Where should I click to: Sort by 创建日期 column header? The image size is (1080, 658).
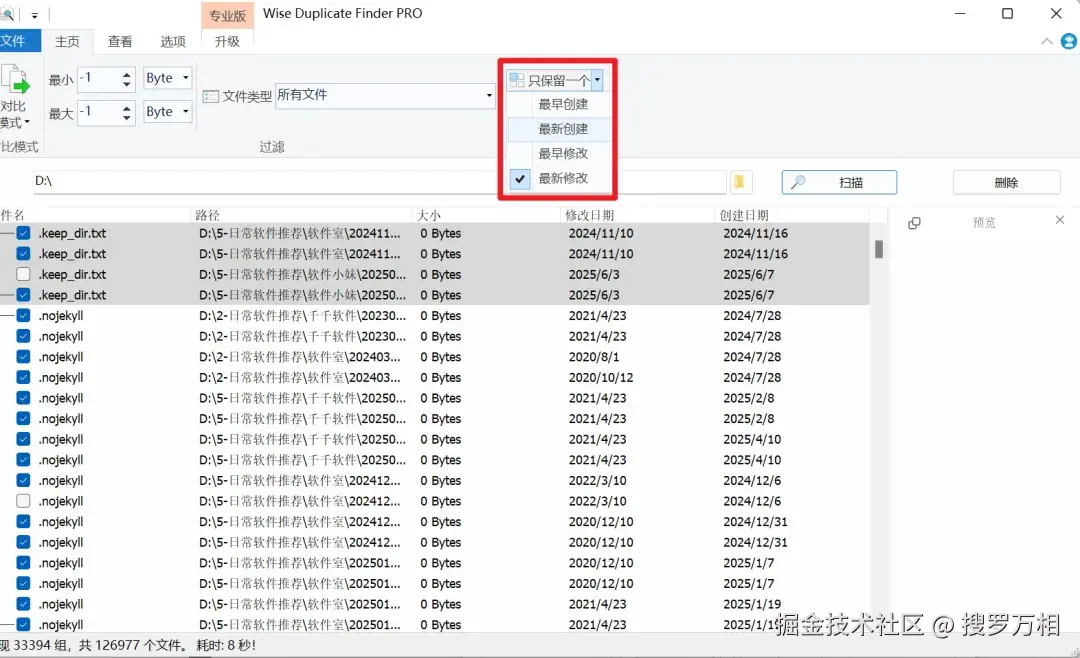tap(792, 215)
